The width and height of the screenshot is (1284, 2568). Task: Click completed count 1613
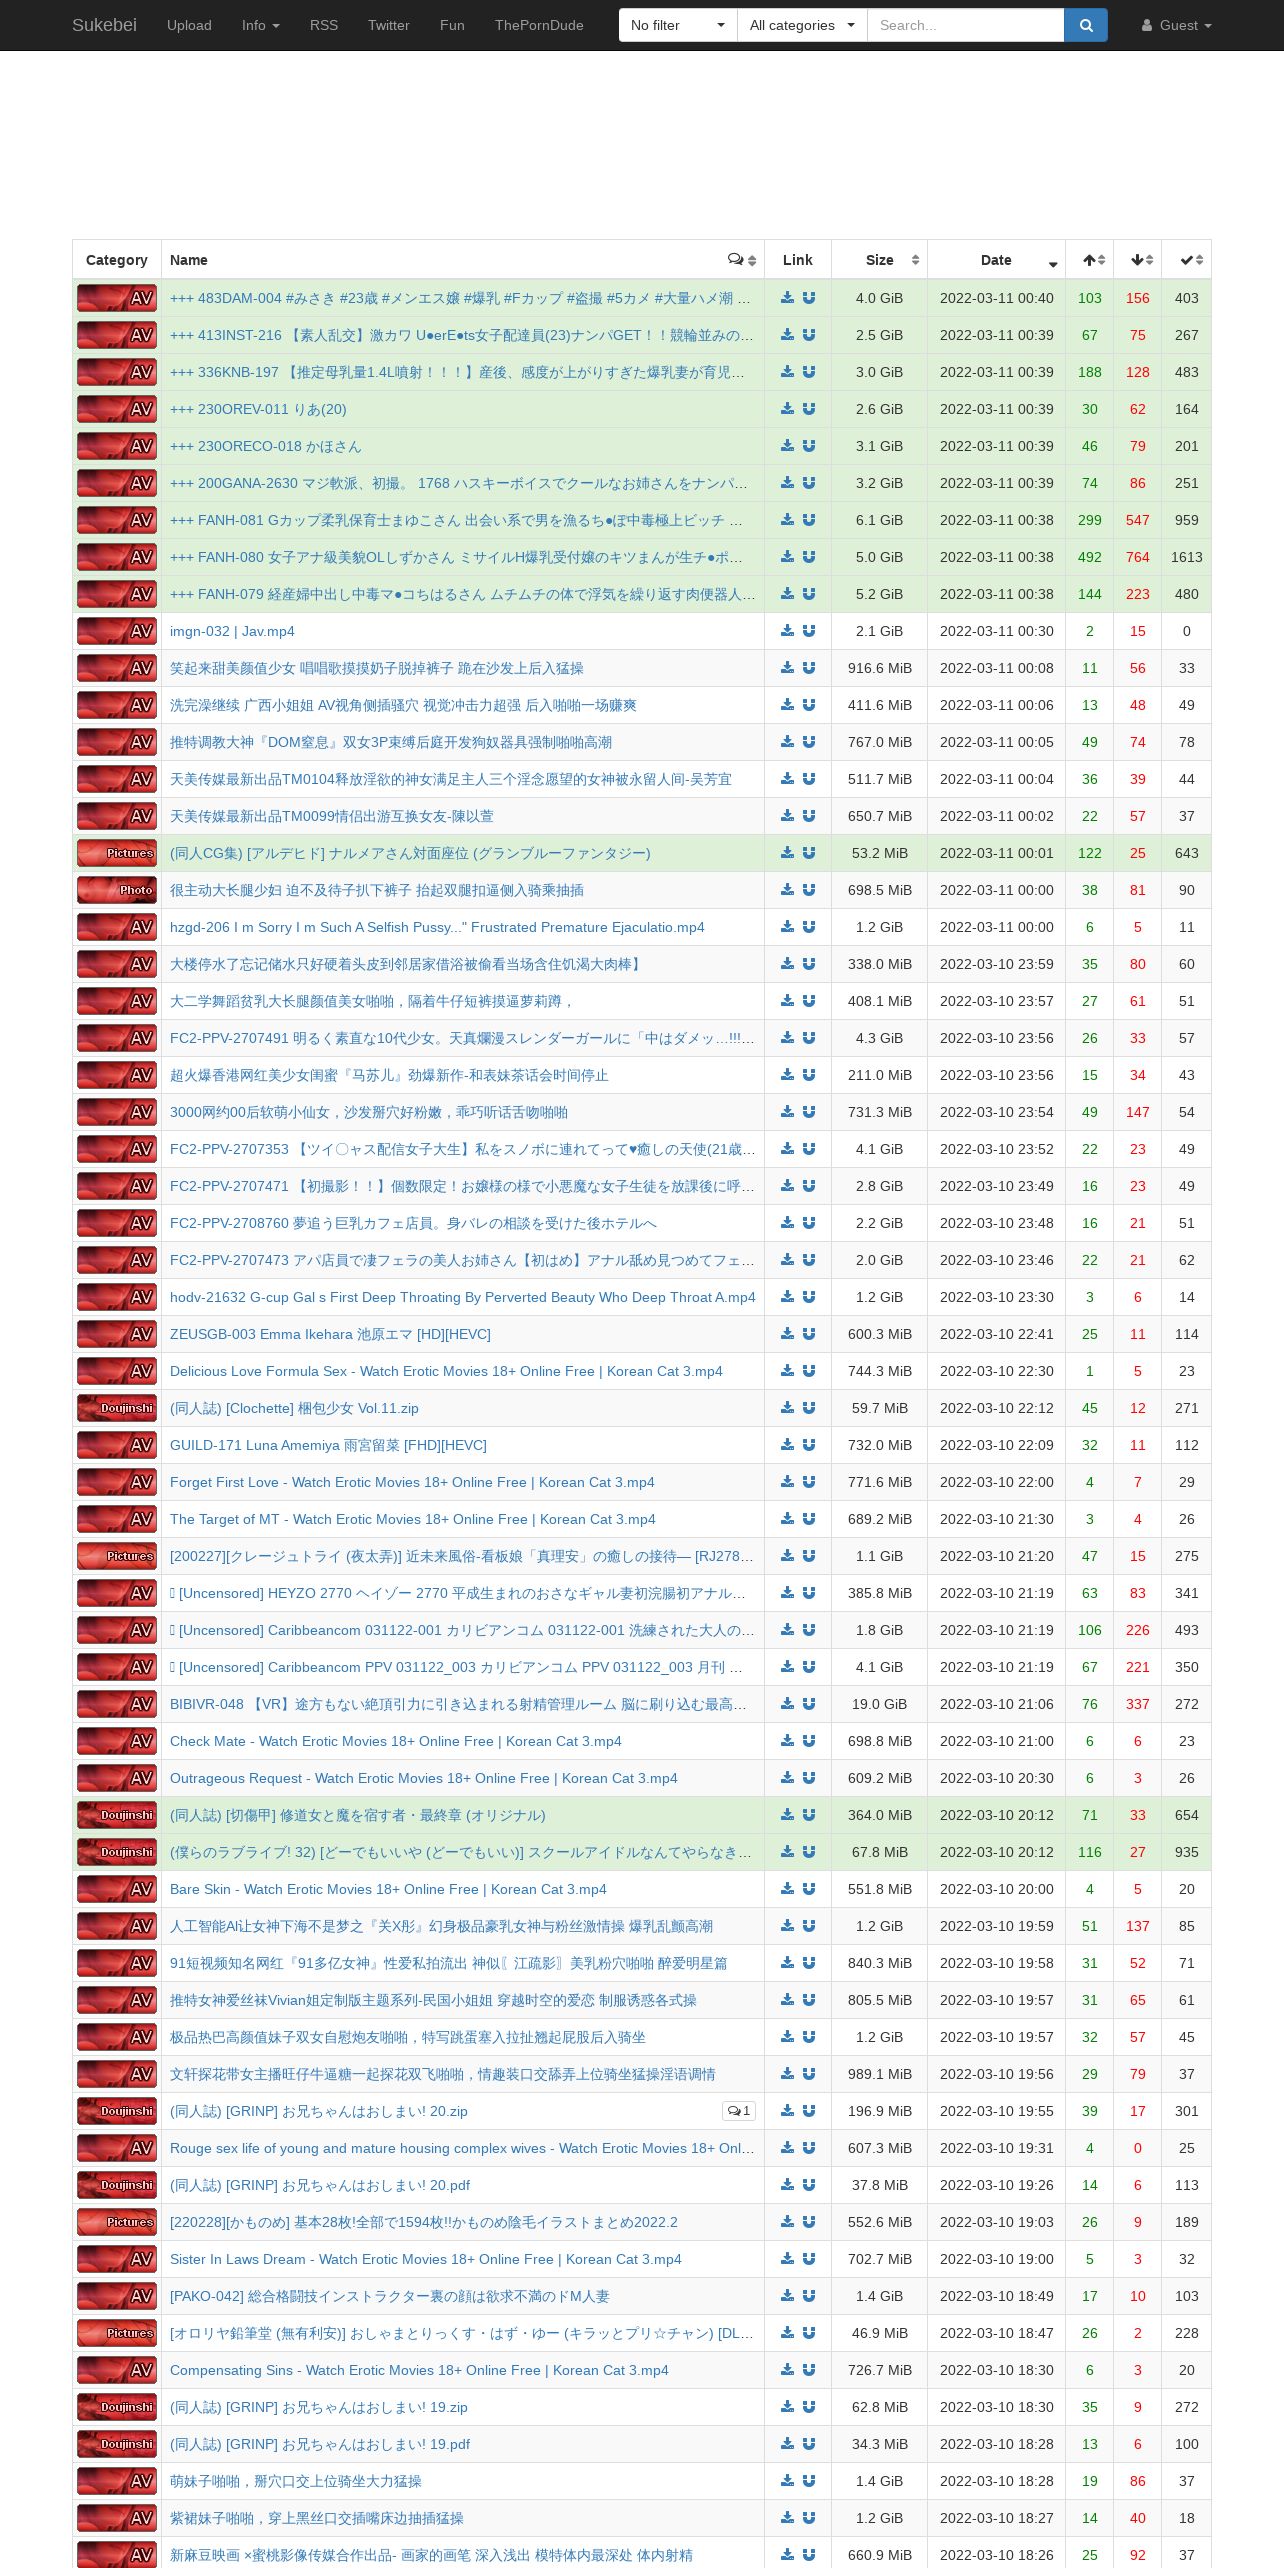(x=1187, y=557)
